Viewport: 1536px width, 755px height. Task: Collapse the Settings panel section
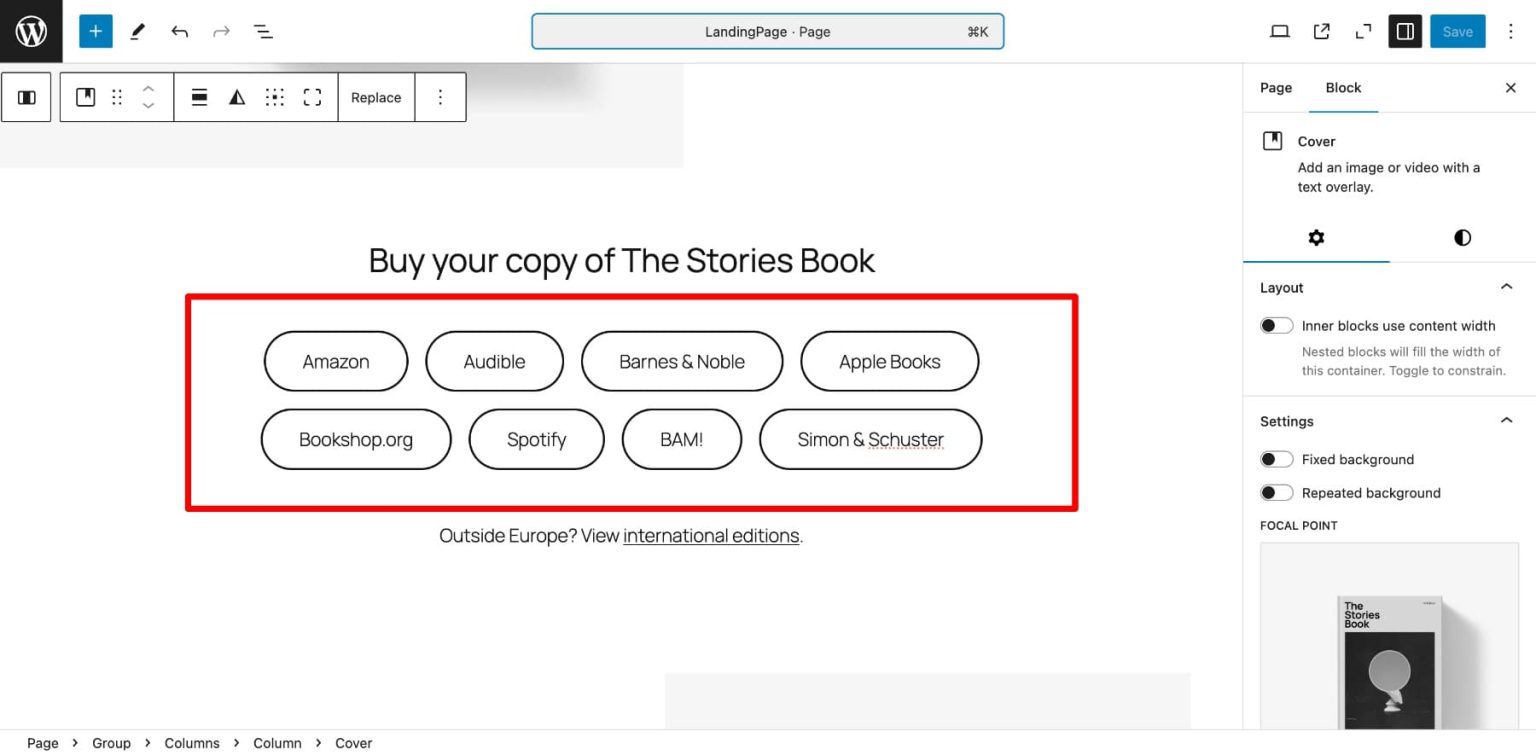1506,421
